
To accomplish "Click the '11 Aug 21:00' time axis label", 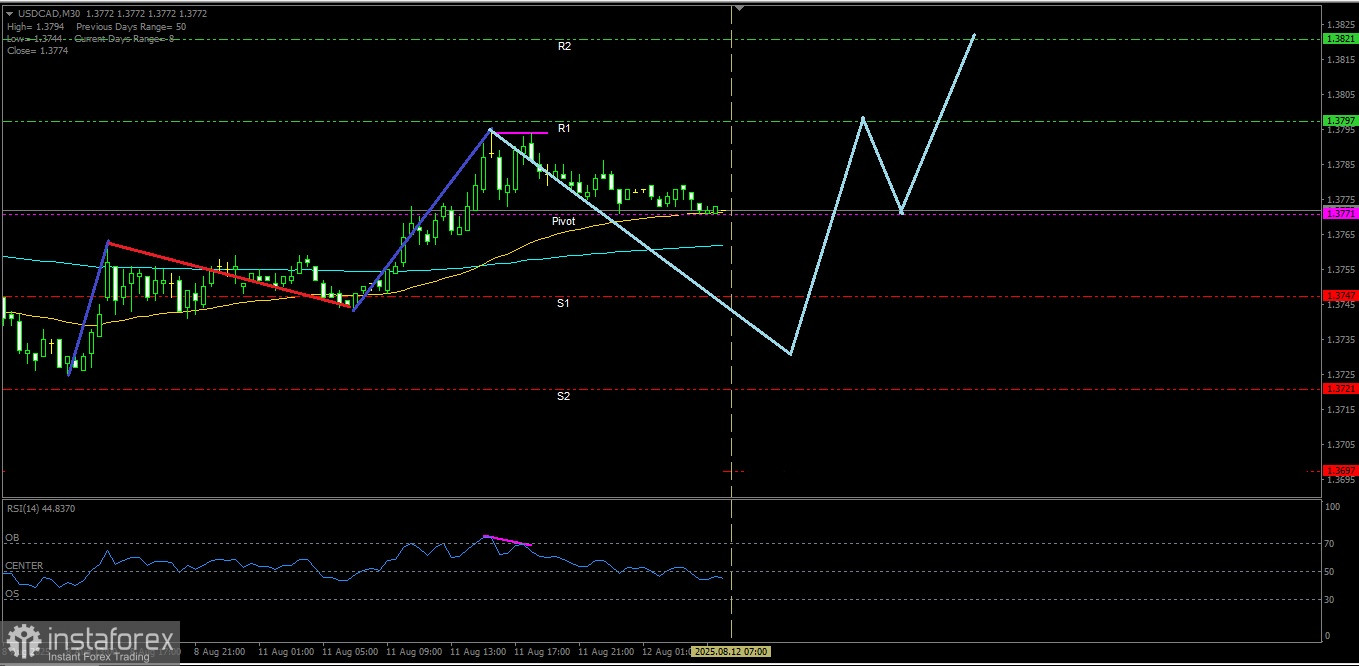I will point(606,652).
